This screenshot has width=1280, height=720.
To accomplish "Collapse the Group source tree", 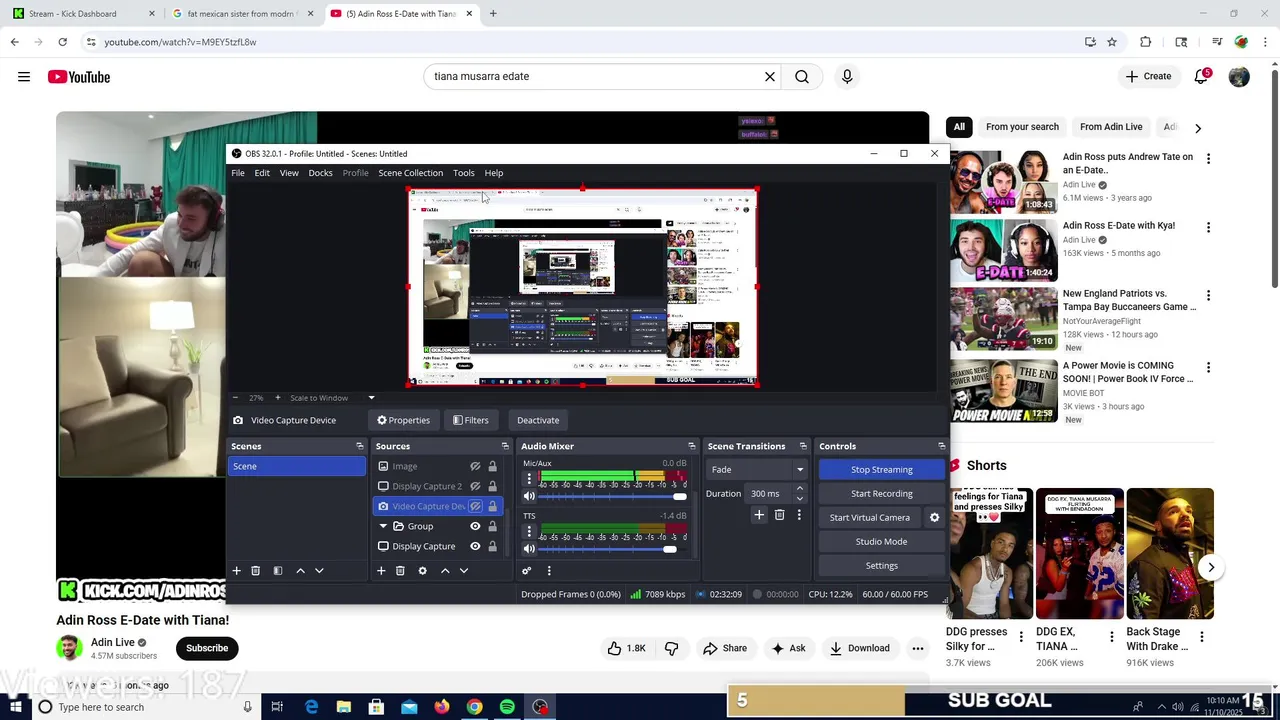I will (x=383, y=526).
